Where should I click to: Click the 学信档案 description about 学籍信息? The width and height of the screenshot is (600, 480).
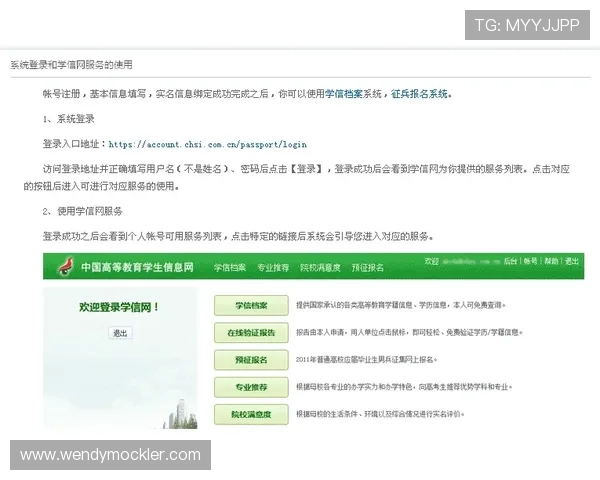(x=401, y=305)
